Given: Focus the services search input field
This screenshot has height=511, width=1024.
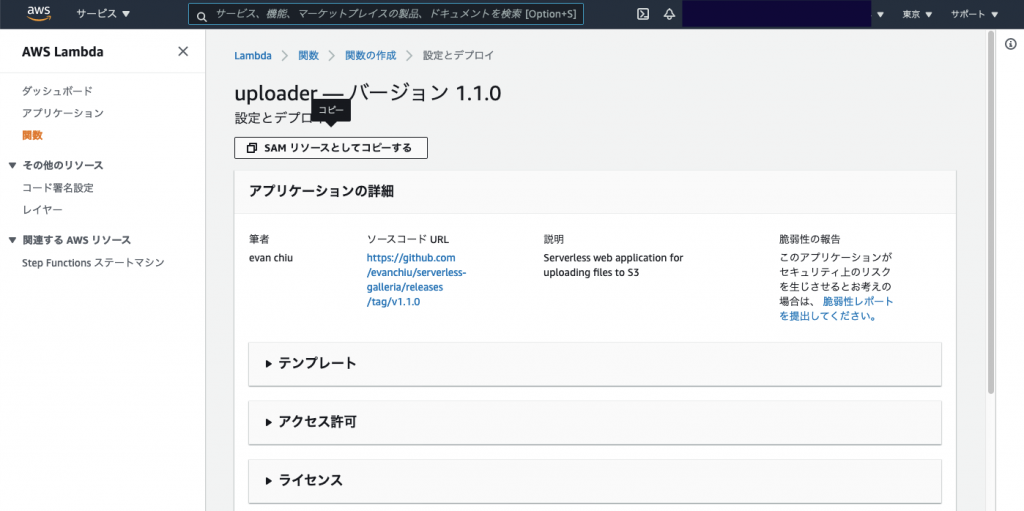Looking at the screenshot, I should (386, 14).
